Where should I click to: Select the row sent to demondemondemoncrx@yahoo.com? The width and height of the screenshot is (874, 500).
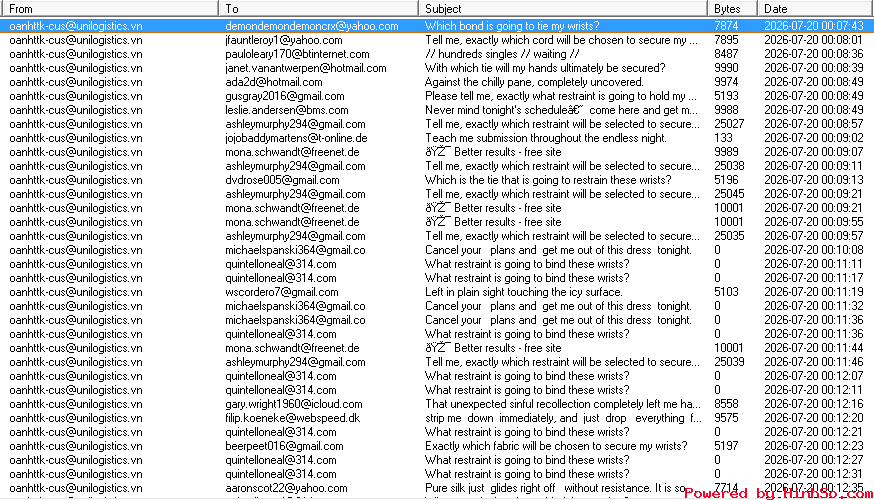click(437, 26)
